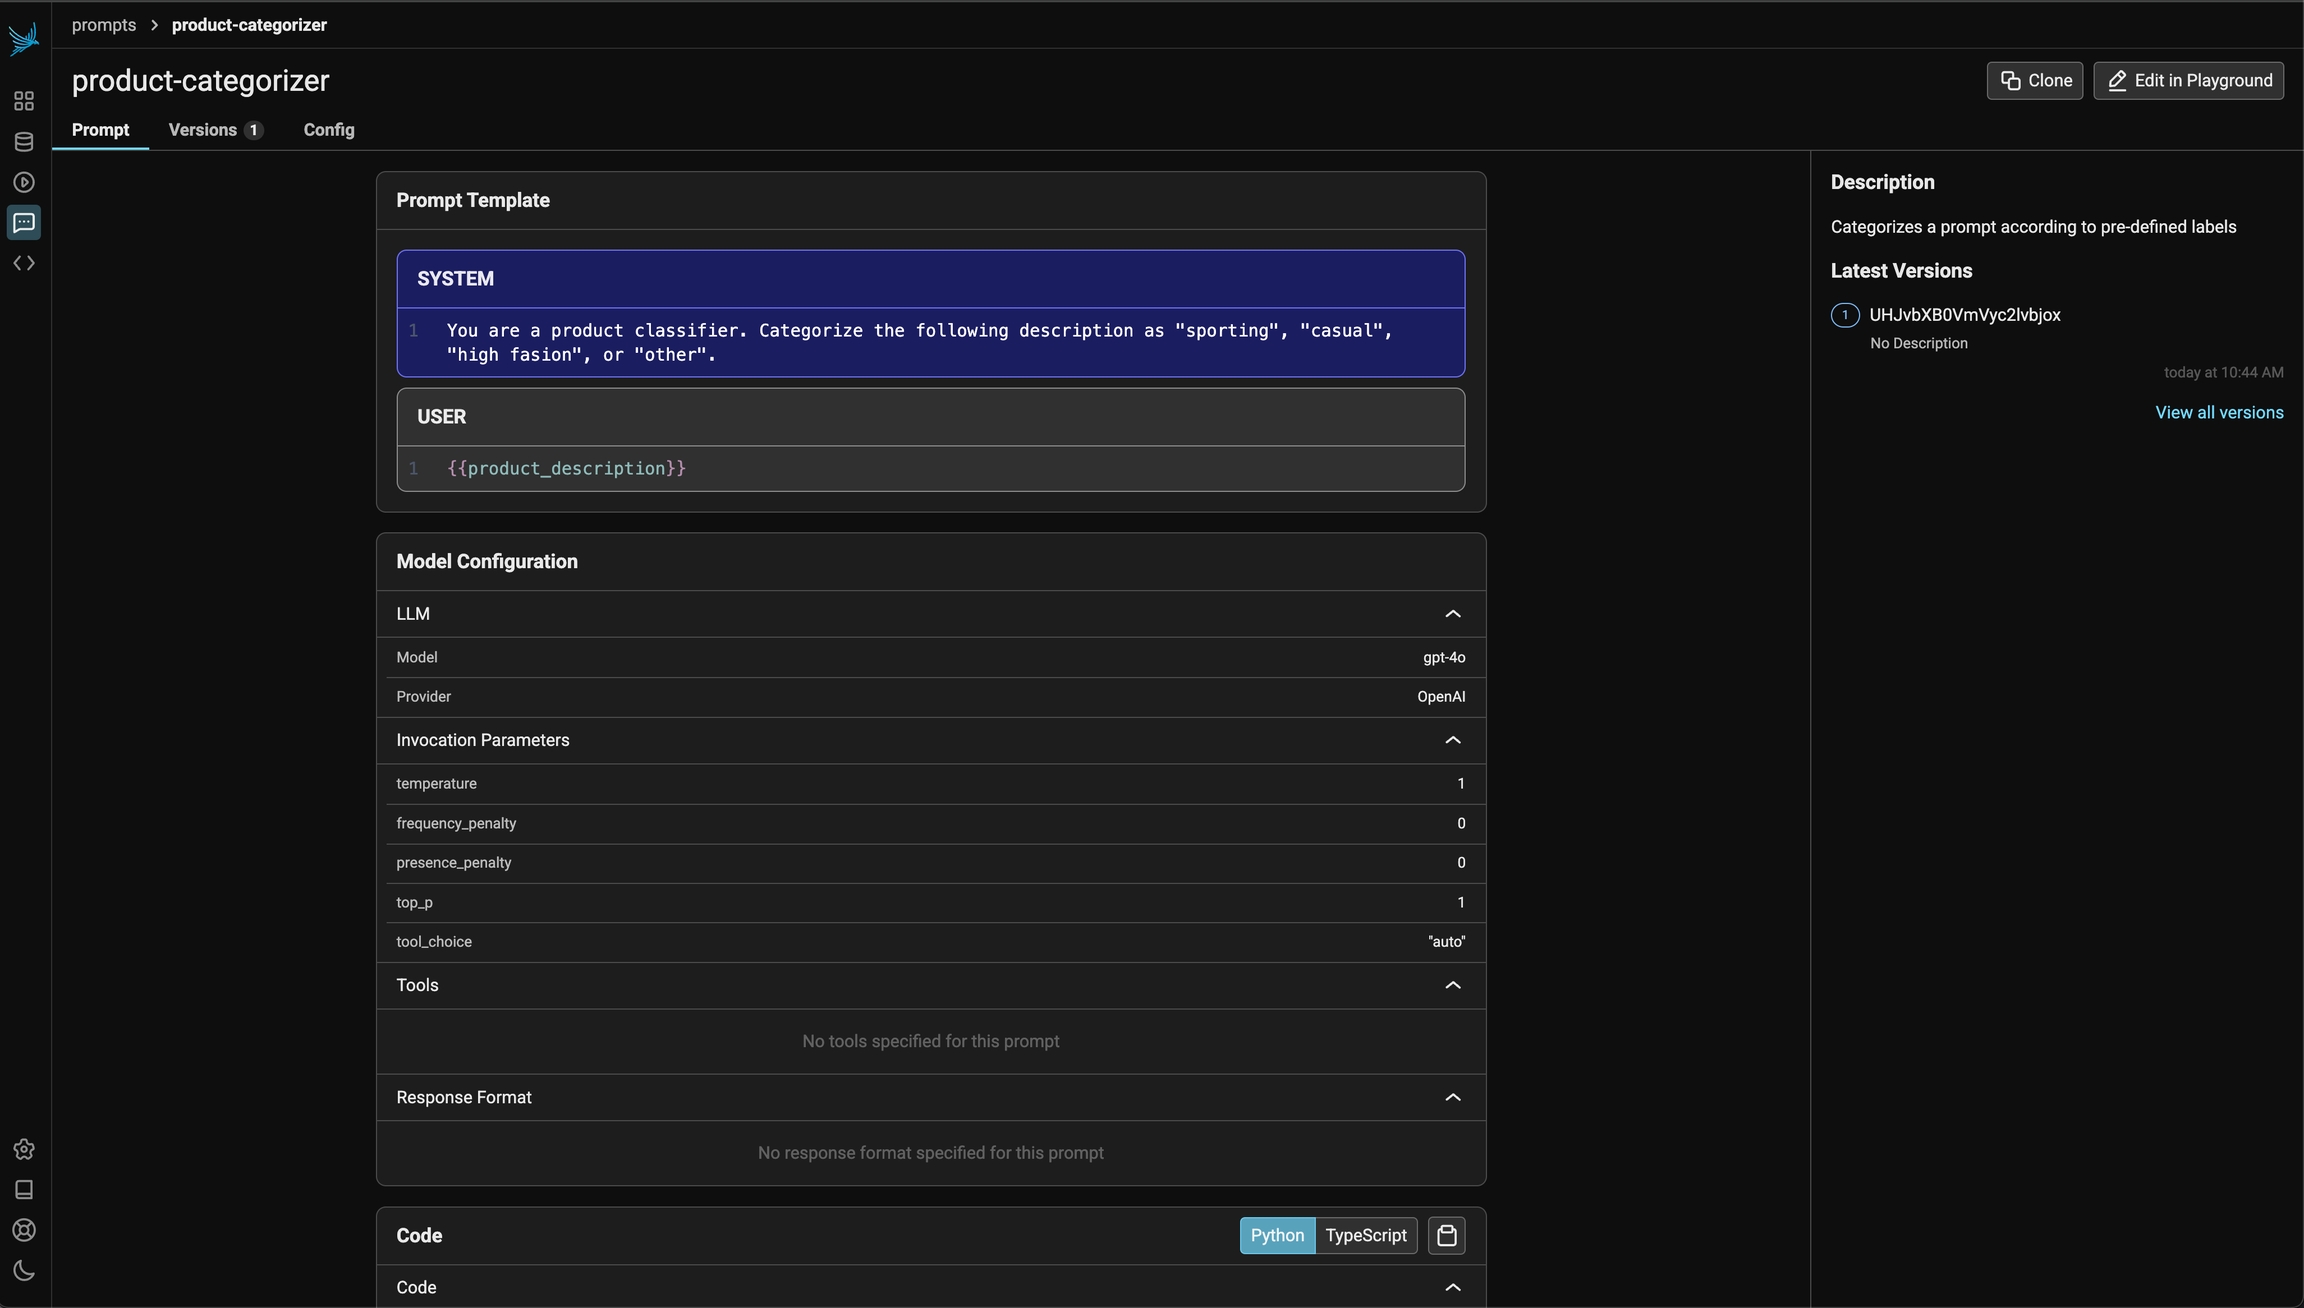
Task: Collapse the Invocation Parameters section
Action: click(x=1452, y=740)
